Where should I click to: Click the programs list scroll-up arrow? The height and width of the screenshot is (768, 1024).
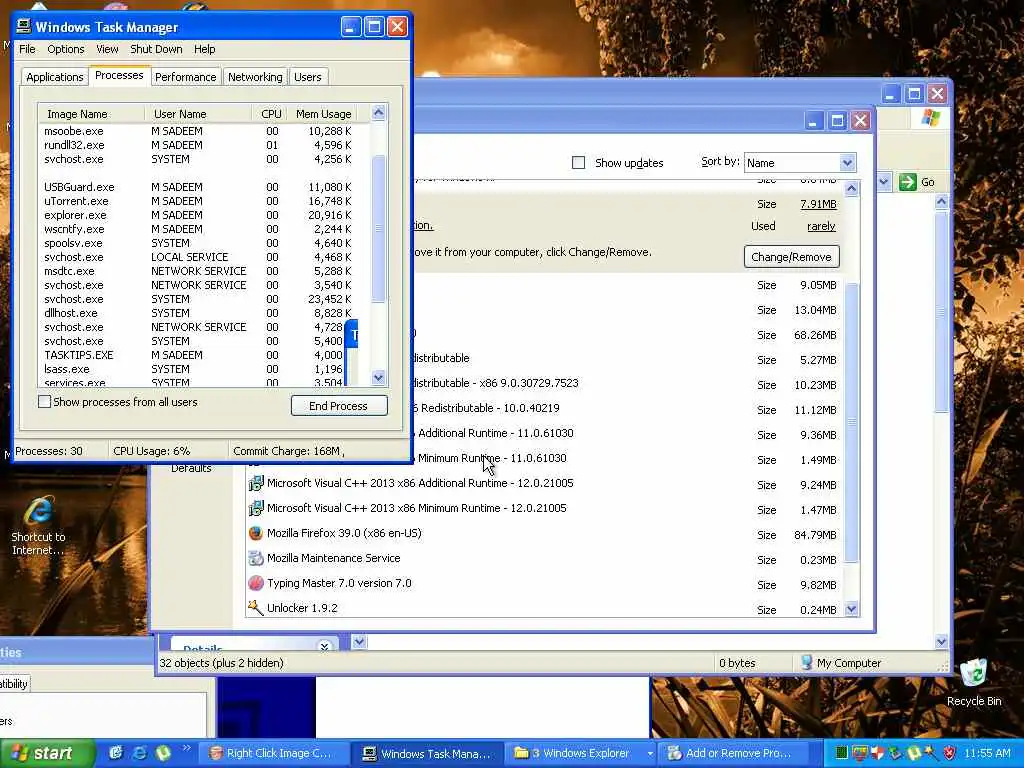851,189
